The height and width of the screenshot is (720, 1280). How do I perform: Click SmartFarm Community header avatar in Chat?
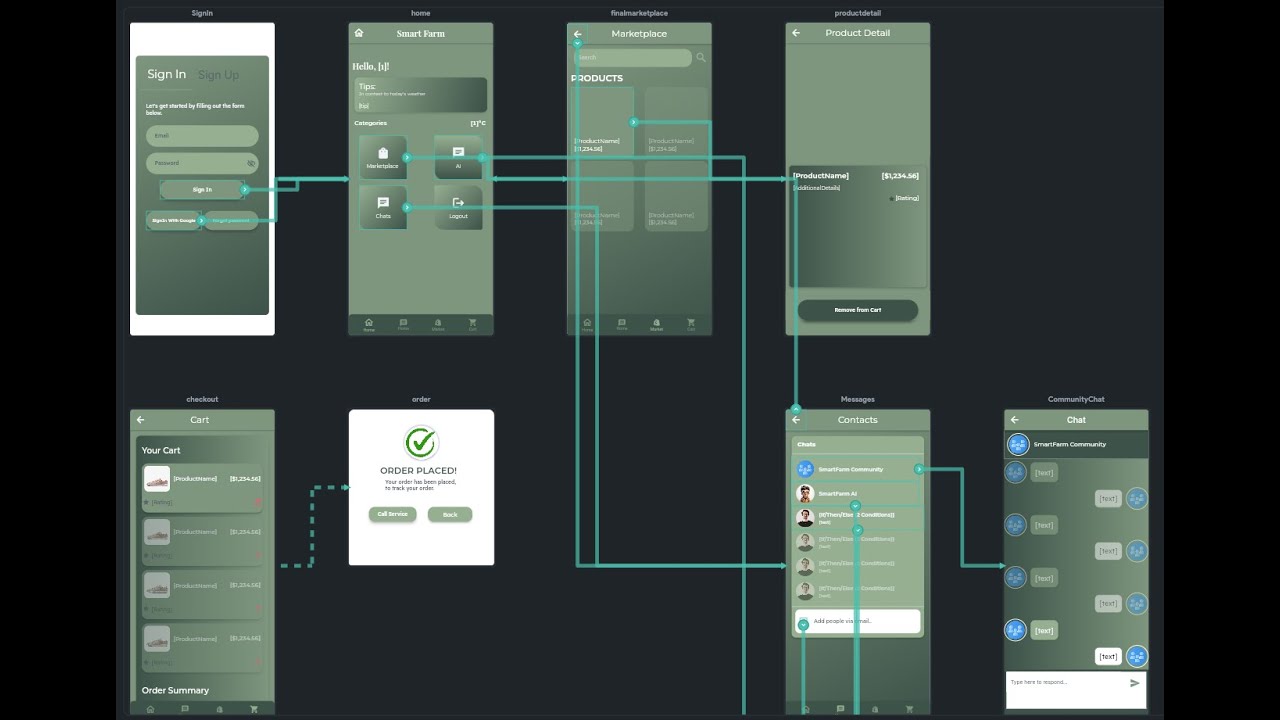1018,444
